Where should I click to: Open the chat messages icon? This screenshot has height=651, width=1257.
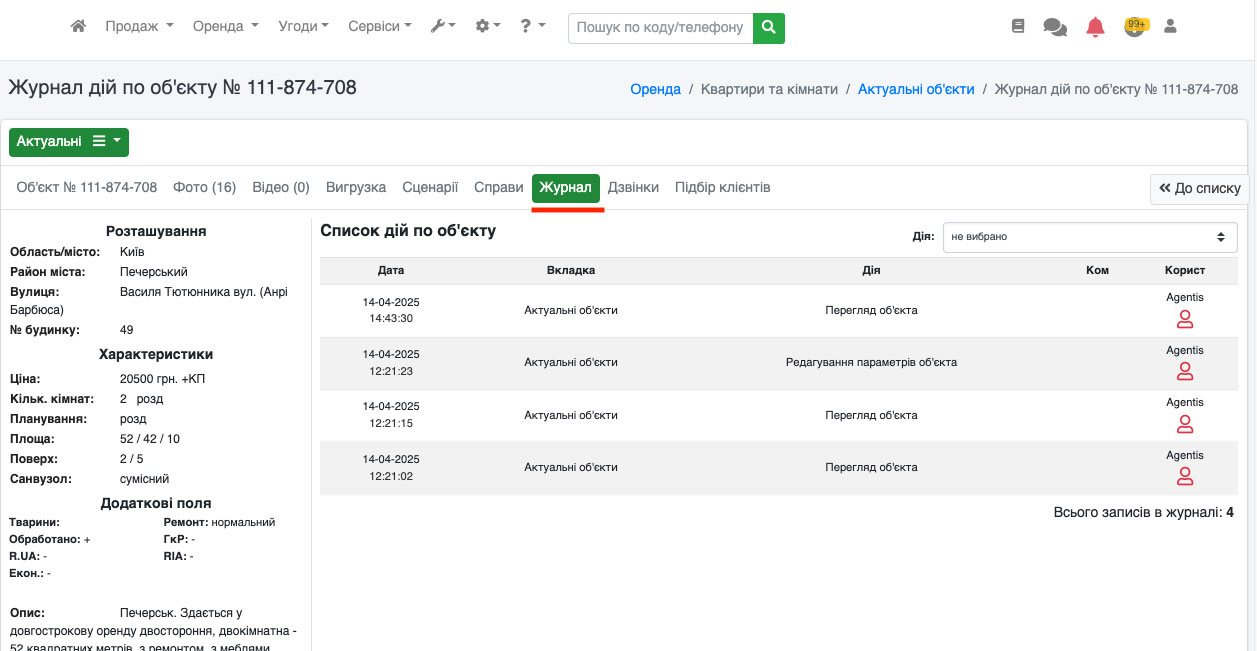pyautogui.click(x=1054, y=27)
